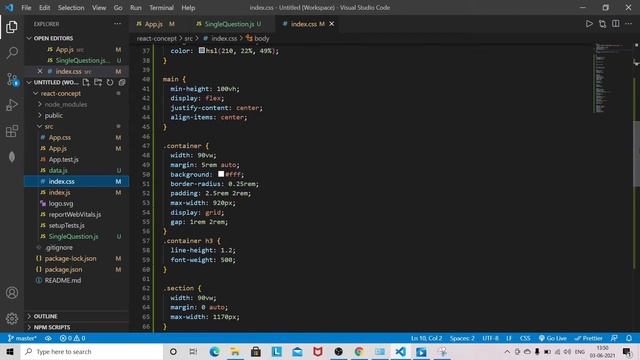Open Chrome from the taskbar
This screenshot has width=640, height=360.
(x=359, y=351)
